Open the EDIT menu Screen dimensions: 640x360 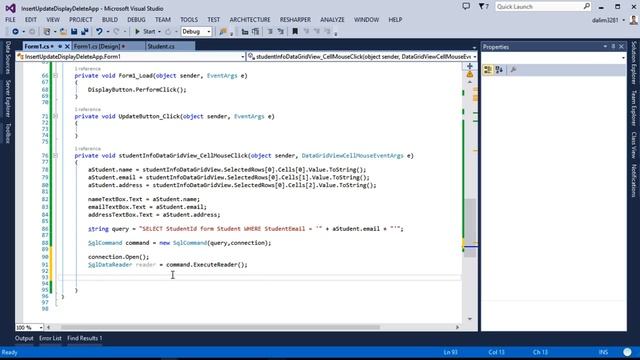pyautogui.click(x=31, y=20)
